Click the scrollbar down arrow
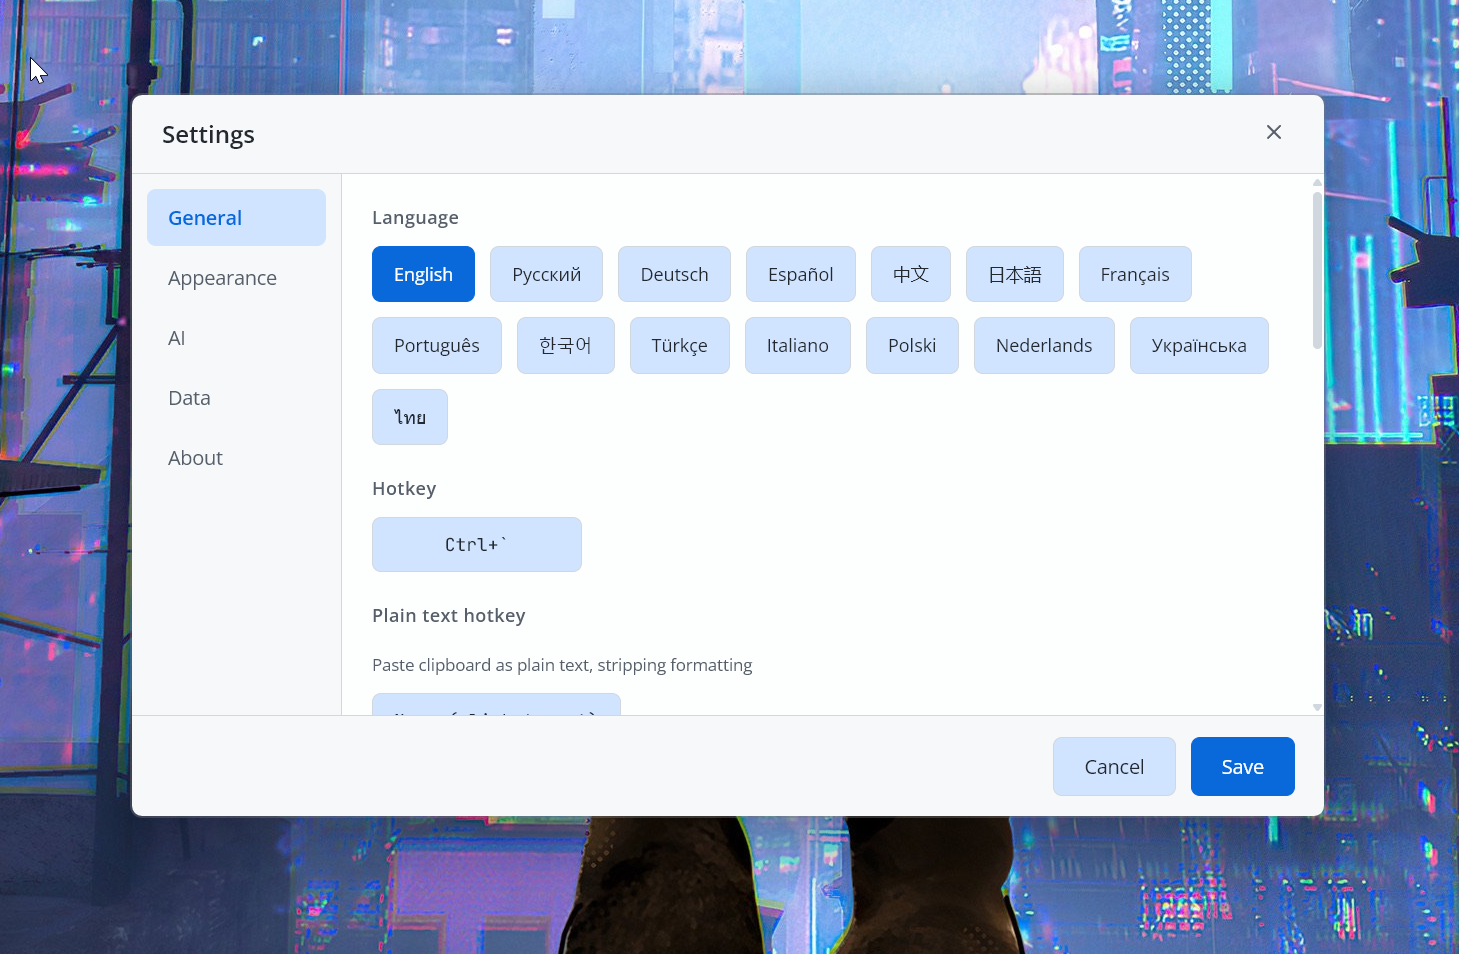 [1317, 707]
